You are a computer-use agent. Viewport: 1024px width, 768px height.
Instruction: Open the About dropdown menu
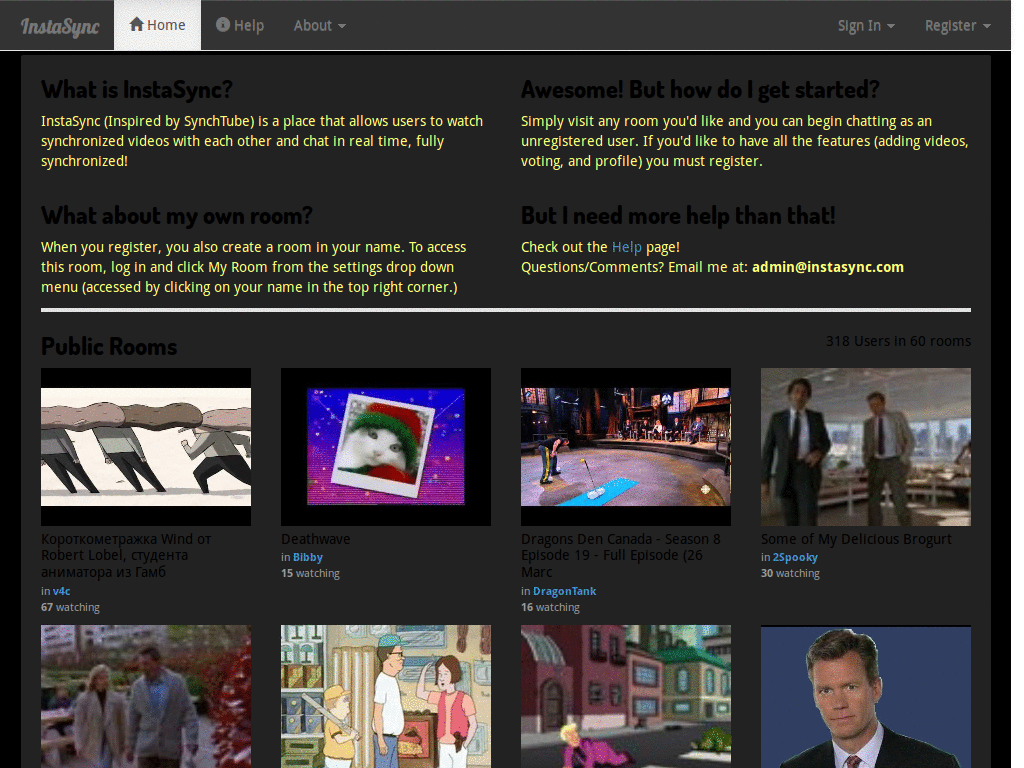(x=319, y=26)
